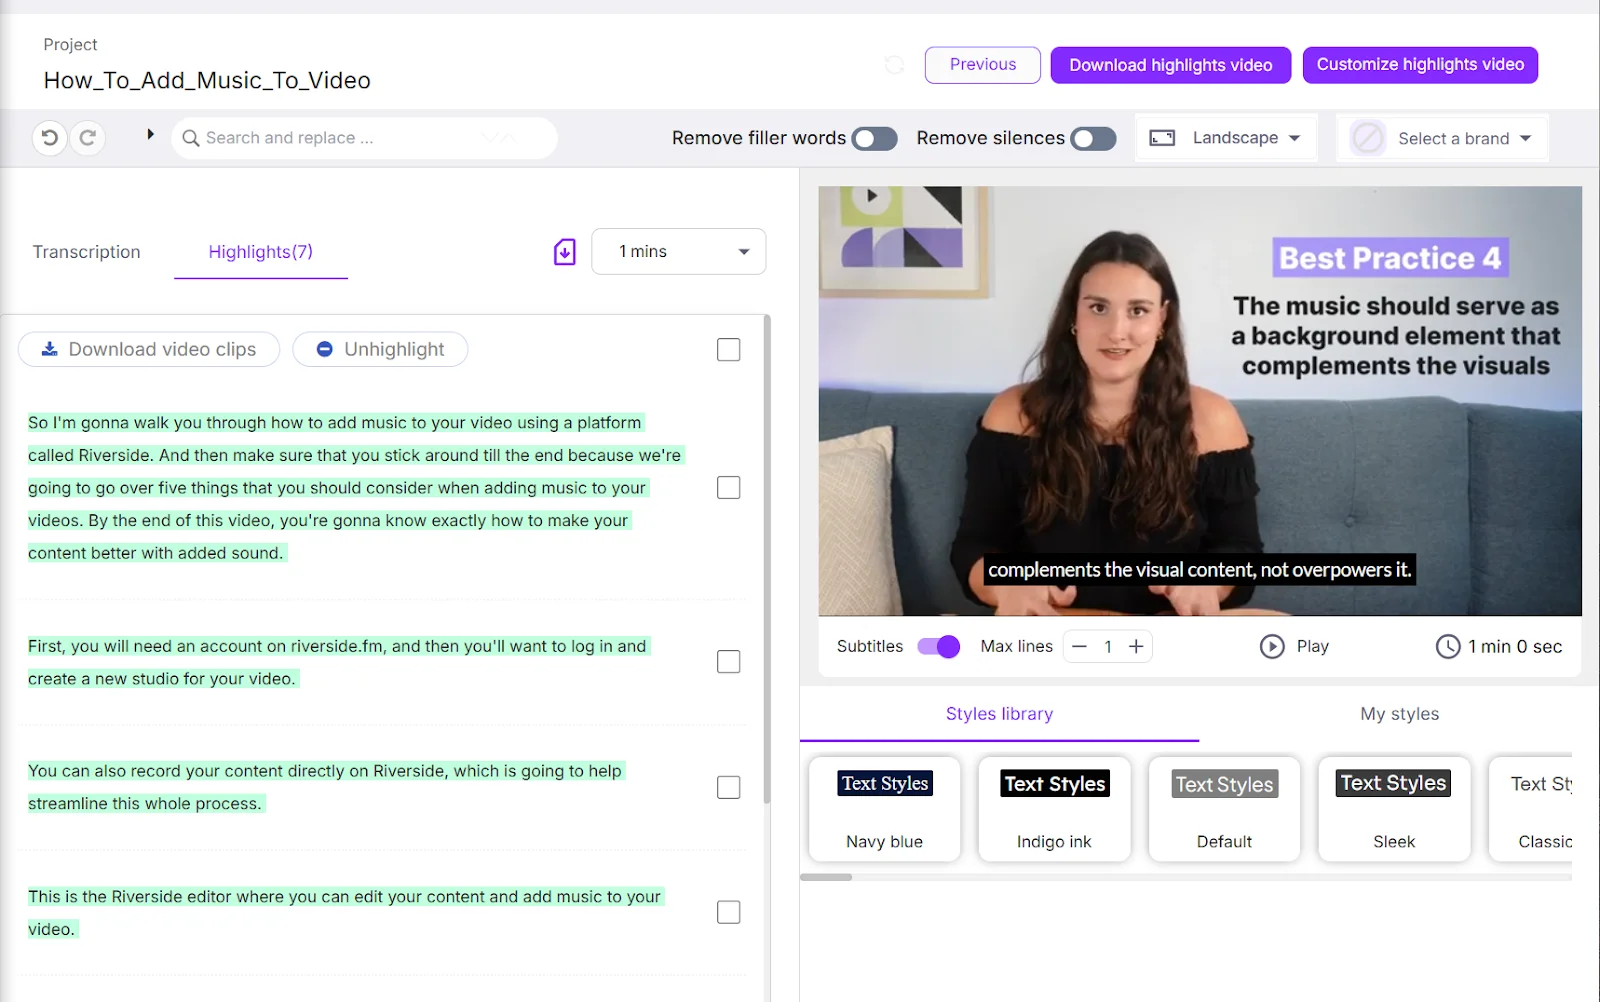Enable Remove filler words
Viewport: 1600px width, 1002px height.
tap(874, 138)
